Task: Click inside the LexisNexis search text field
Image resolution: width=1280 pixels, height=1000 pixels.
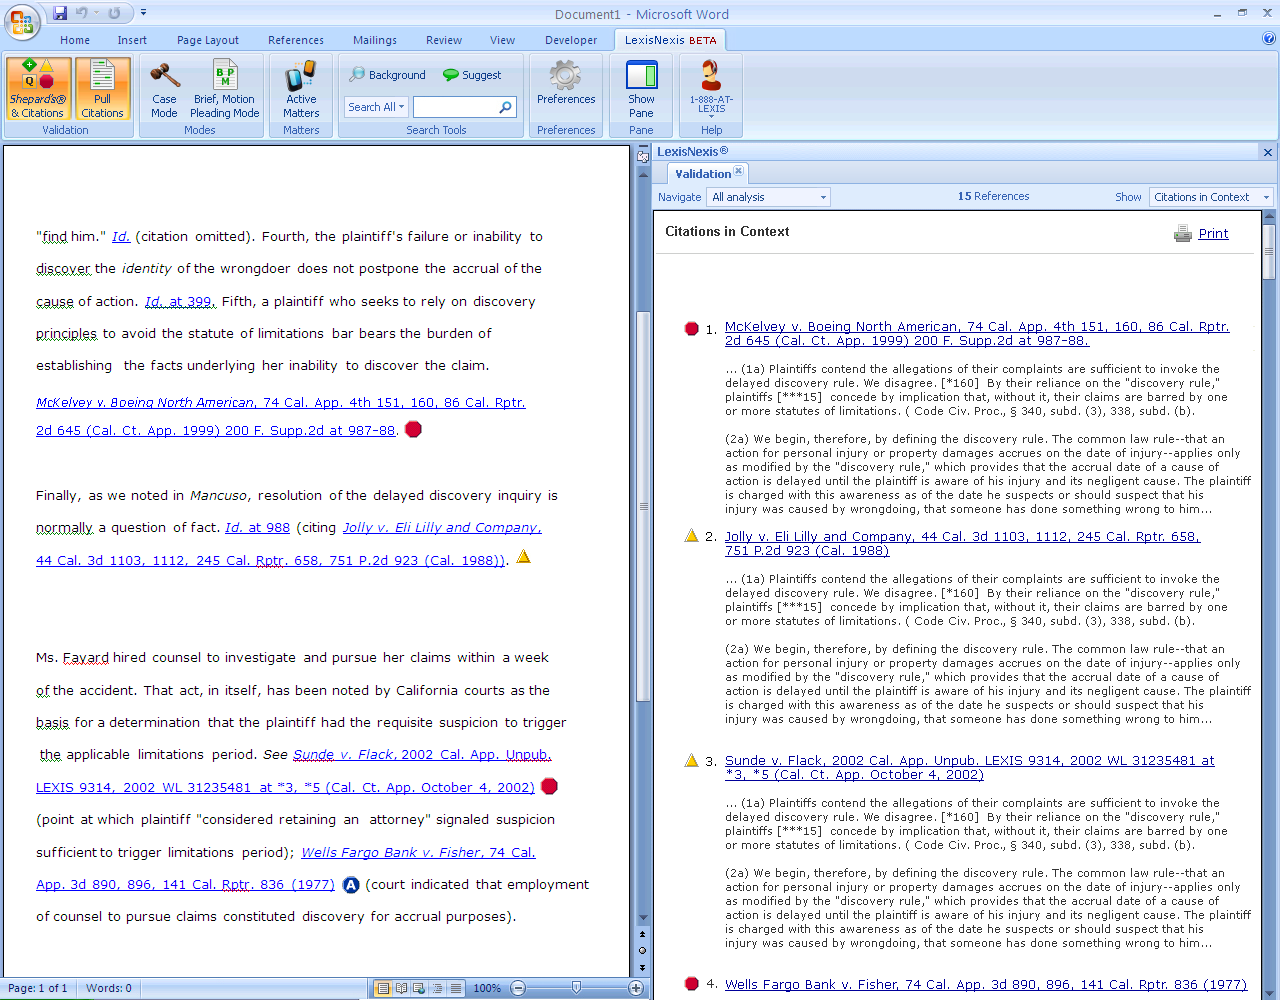Action: coord(455,107)
